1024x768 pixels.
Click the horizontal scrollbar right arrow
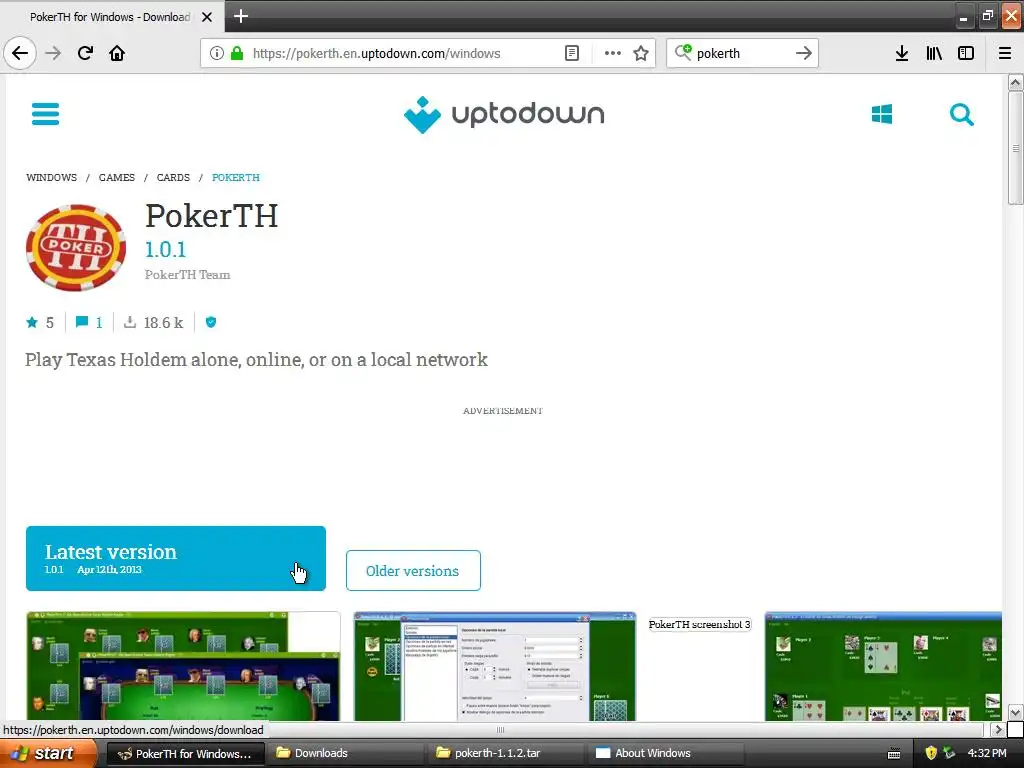(997, 729)
